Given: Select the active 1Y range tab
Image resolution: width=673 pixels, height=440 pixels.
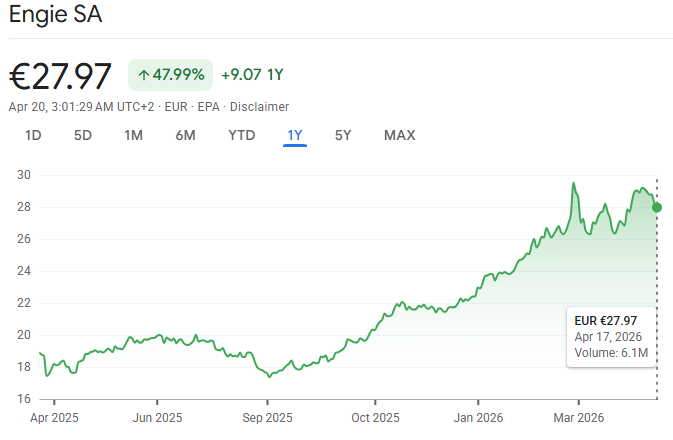Looking at the screenshot, I should point(295,136).
